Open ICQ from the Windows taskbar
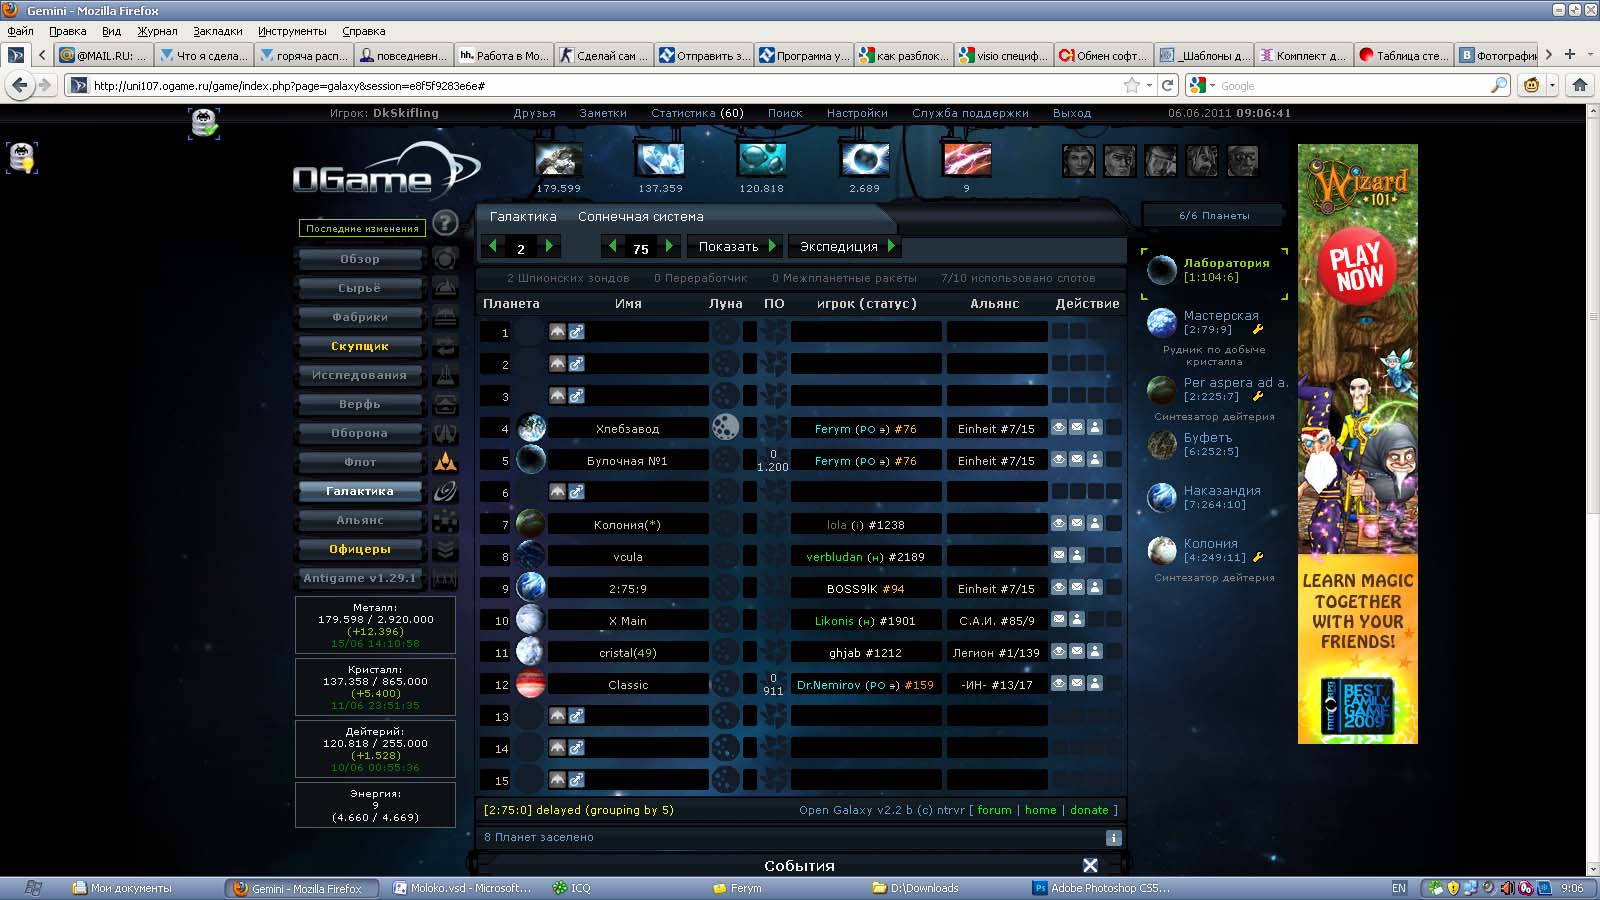 coord(574,888)
